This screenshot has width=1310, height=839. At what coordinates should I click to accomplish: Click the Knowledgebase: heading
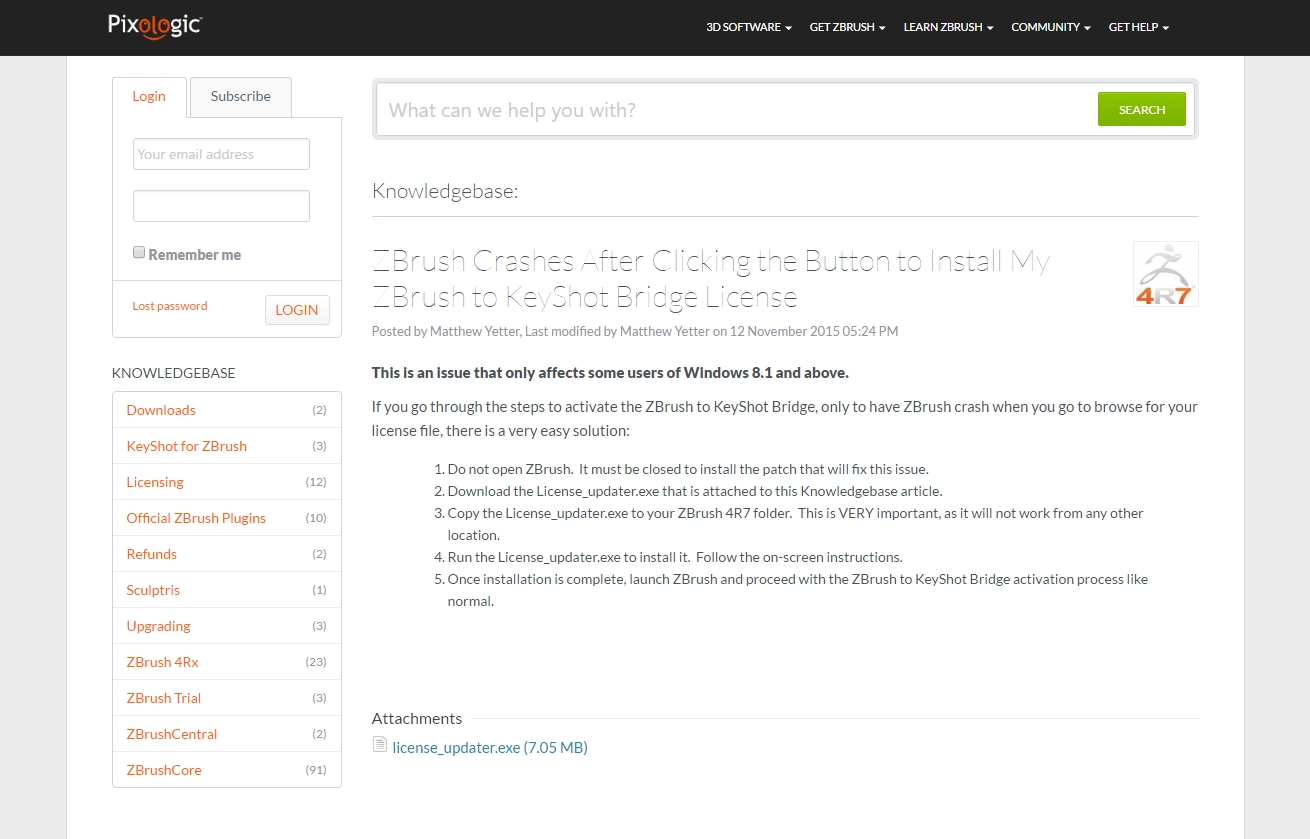point(445,190)
